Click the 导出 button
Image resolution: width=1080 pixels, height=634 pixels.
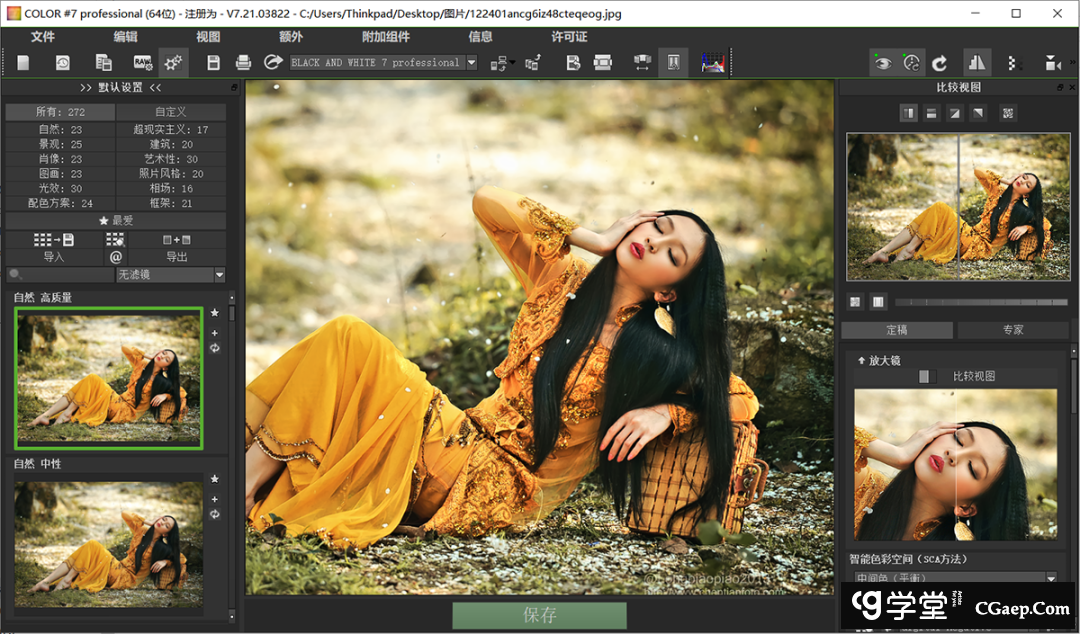(177, 257)
